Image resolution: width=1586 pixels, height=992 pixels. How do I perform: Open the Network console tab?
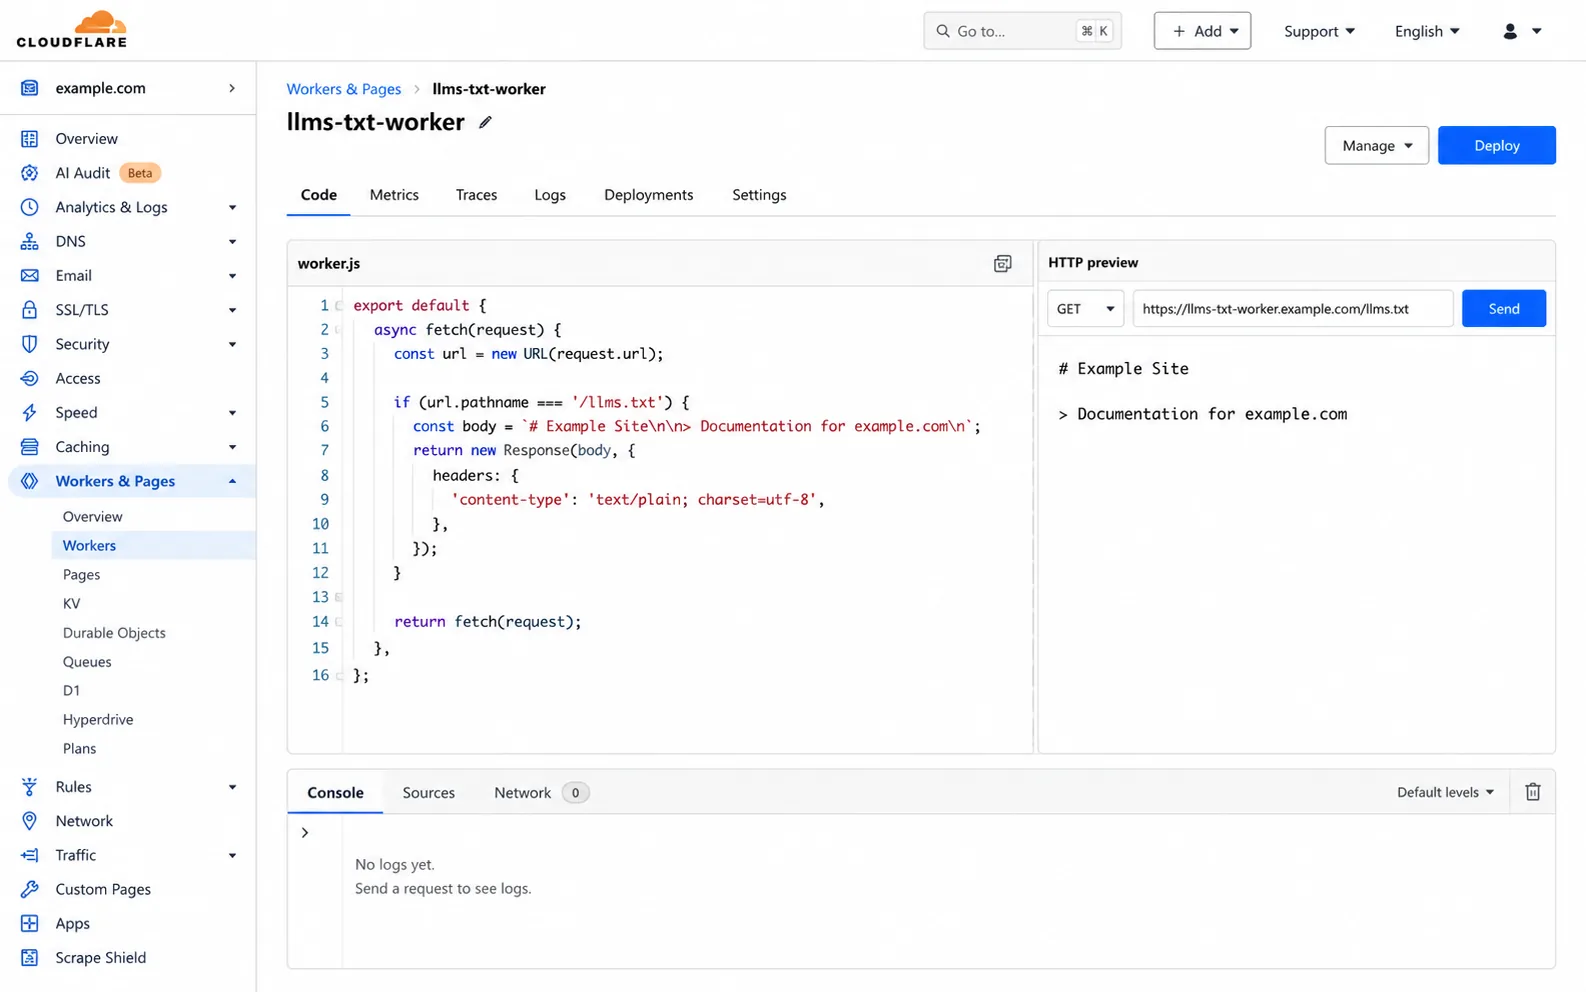(541, 792)
